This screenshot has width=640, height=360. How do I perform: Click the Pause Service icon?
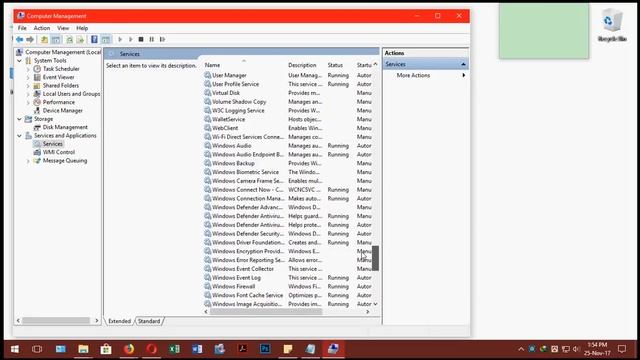(151, 40)
